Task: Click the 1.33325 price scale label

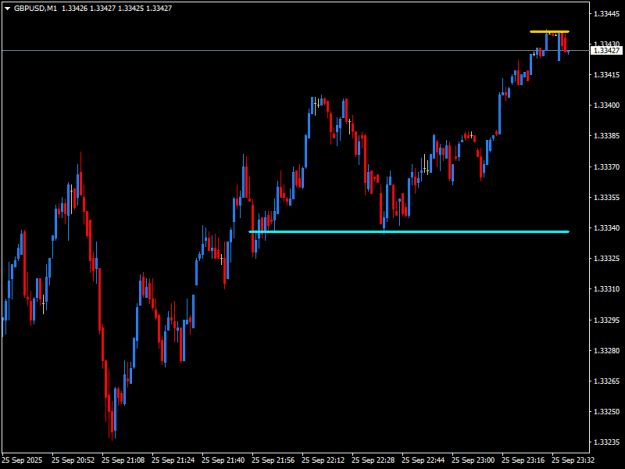Action: pos(607,259)
